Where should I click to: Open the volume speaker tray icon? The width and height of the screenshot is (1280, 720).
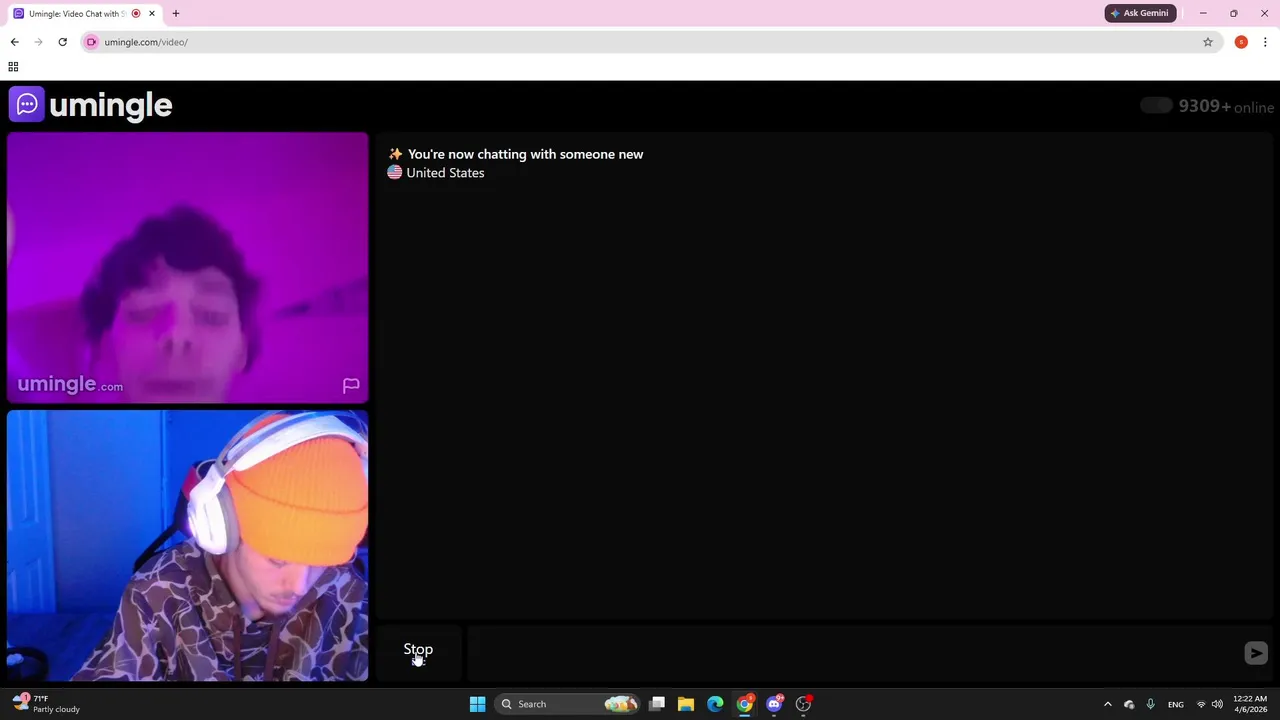1217,704
